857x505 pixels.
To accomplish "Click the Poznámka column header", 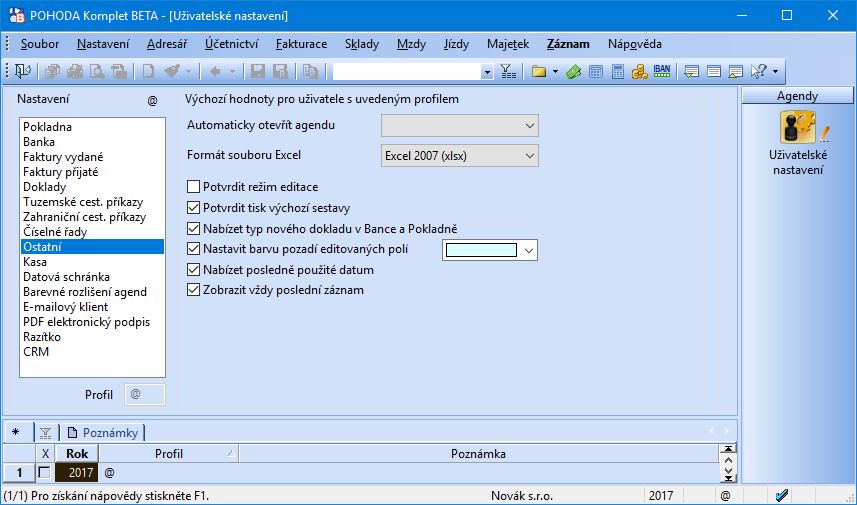I will pos(478,454).
